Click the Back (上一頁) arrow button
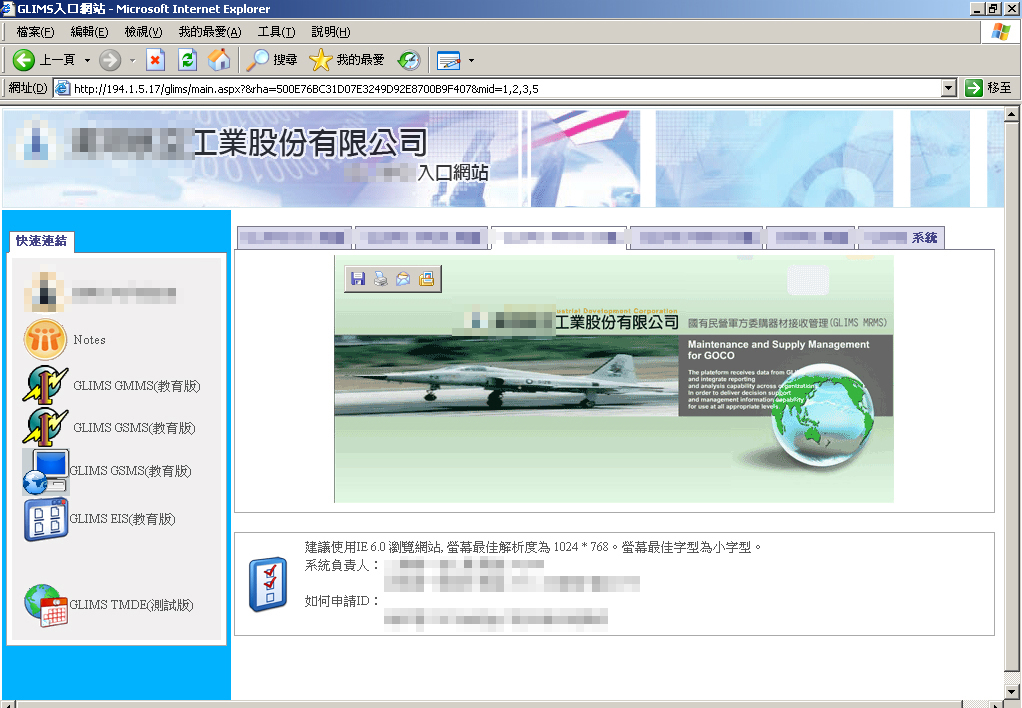This screenshot has height=708, width=1022. (24, 60)
